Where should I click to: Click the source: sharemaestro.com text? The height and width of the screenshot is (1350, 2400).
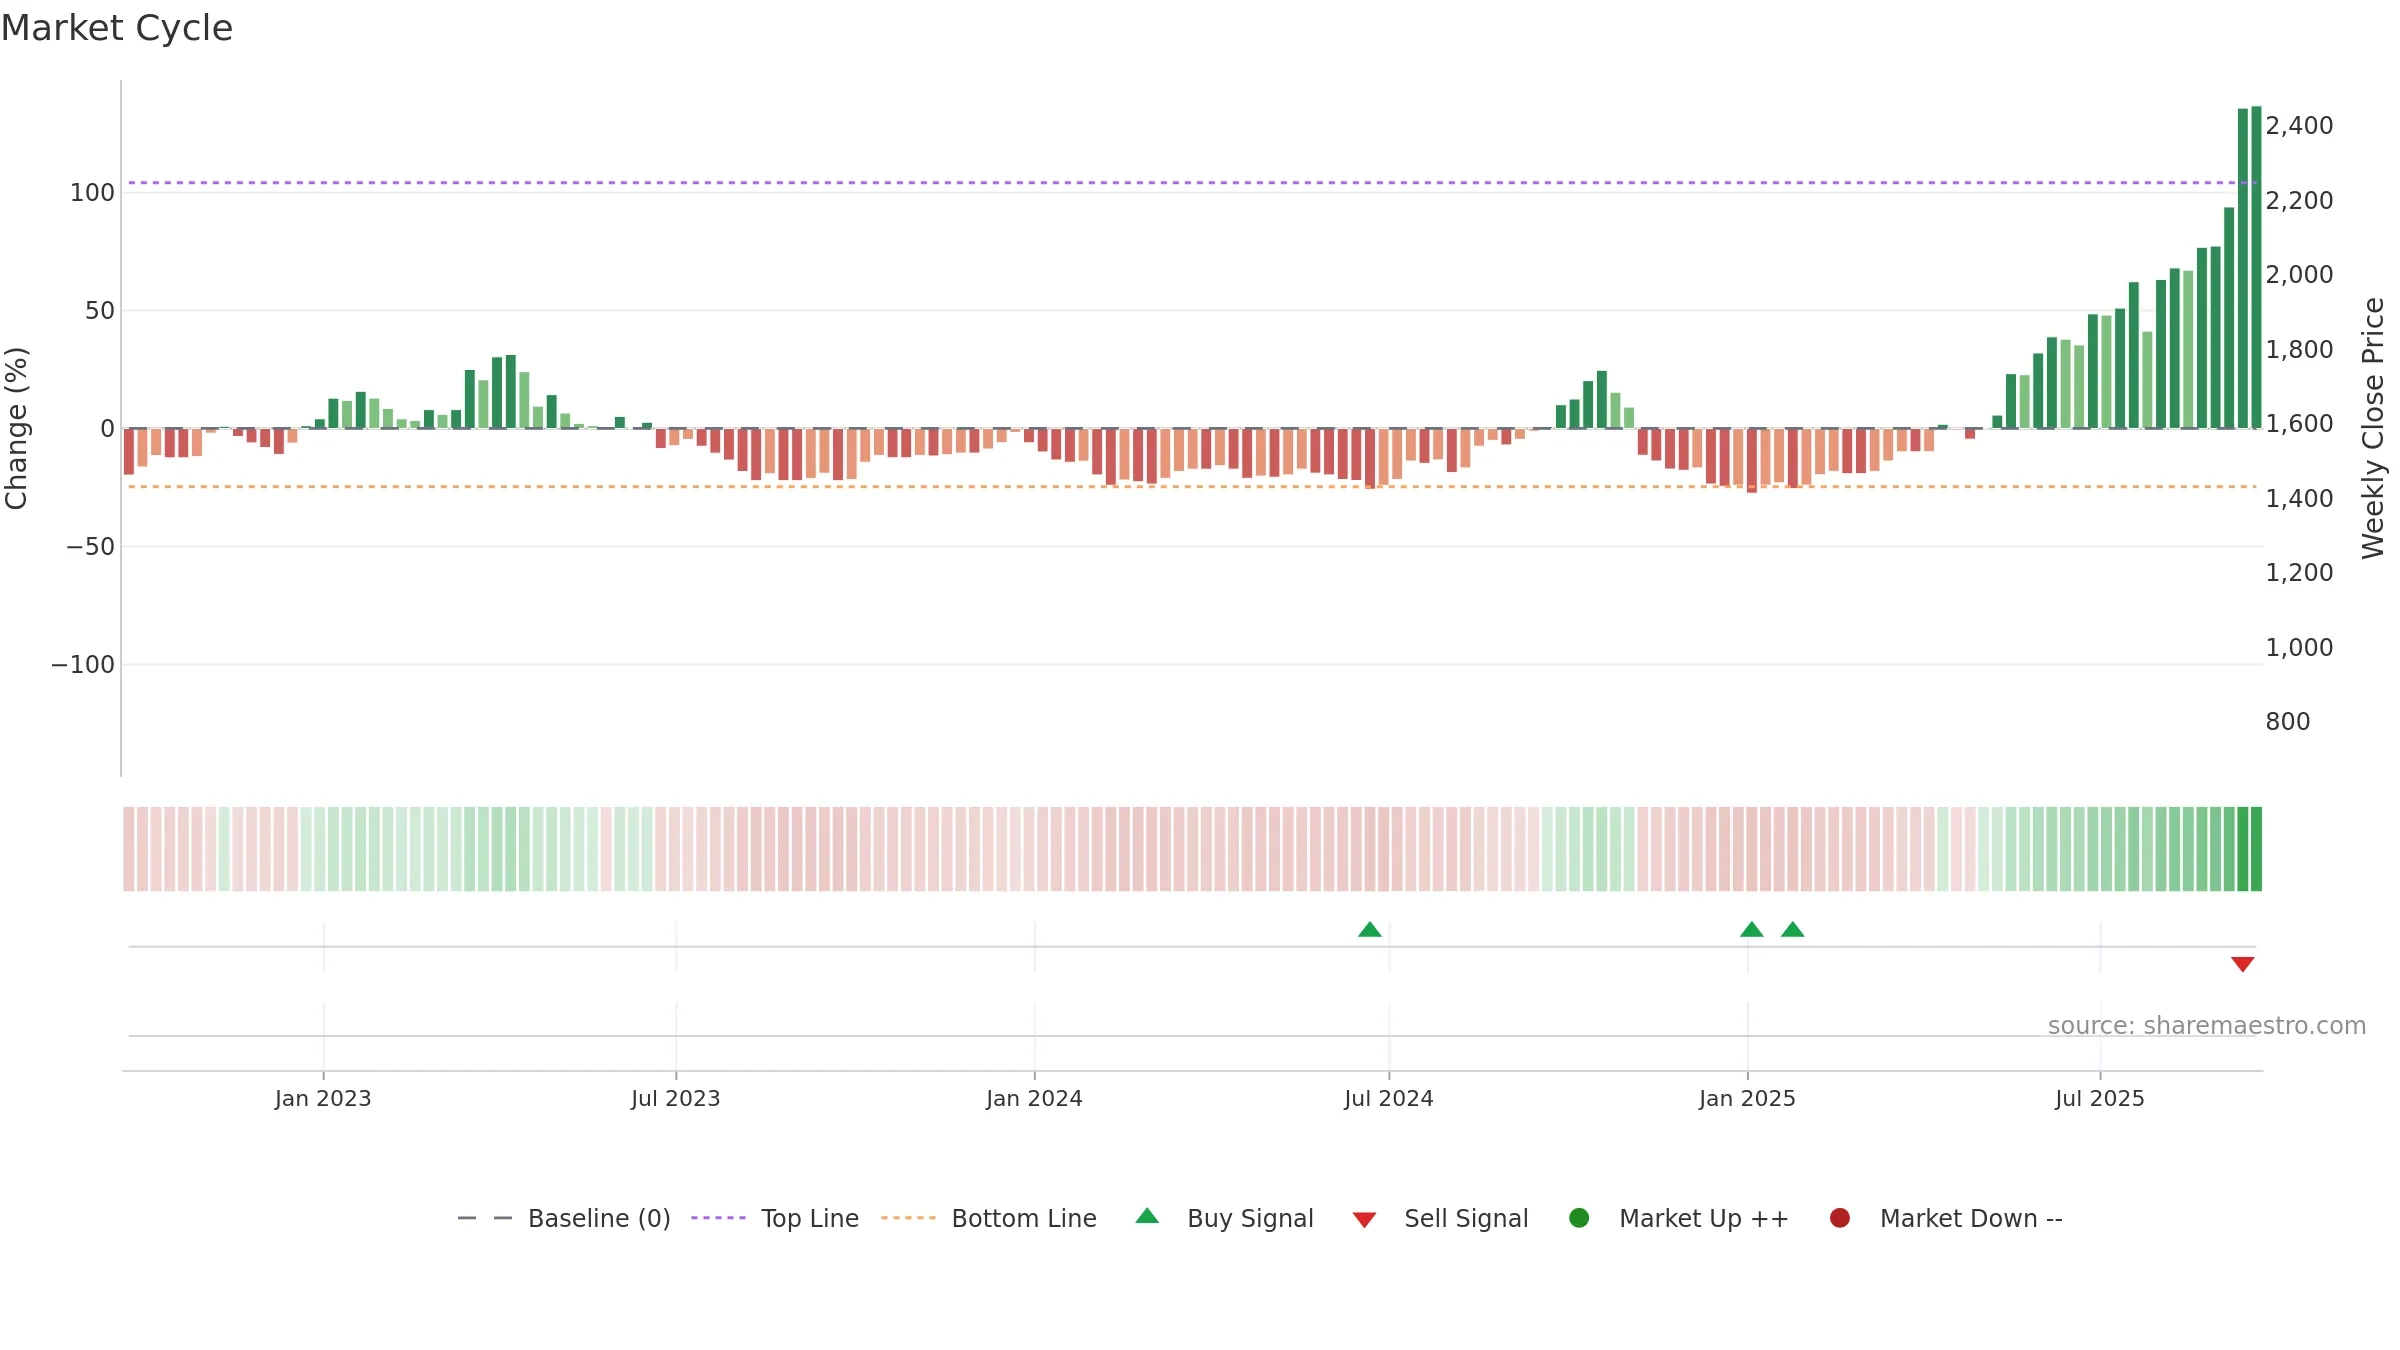pos(2207,1025)
